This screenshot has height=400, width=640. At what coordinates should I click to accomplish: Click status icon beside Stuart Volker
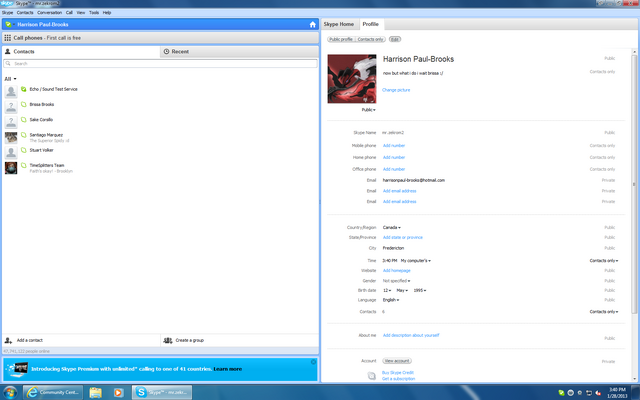pyautogui.click(x=24, y=150)
